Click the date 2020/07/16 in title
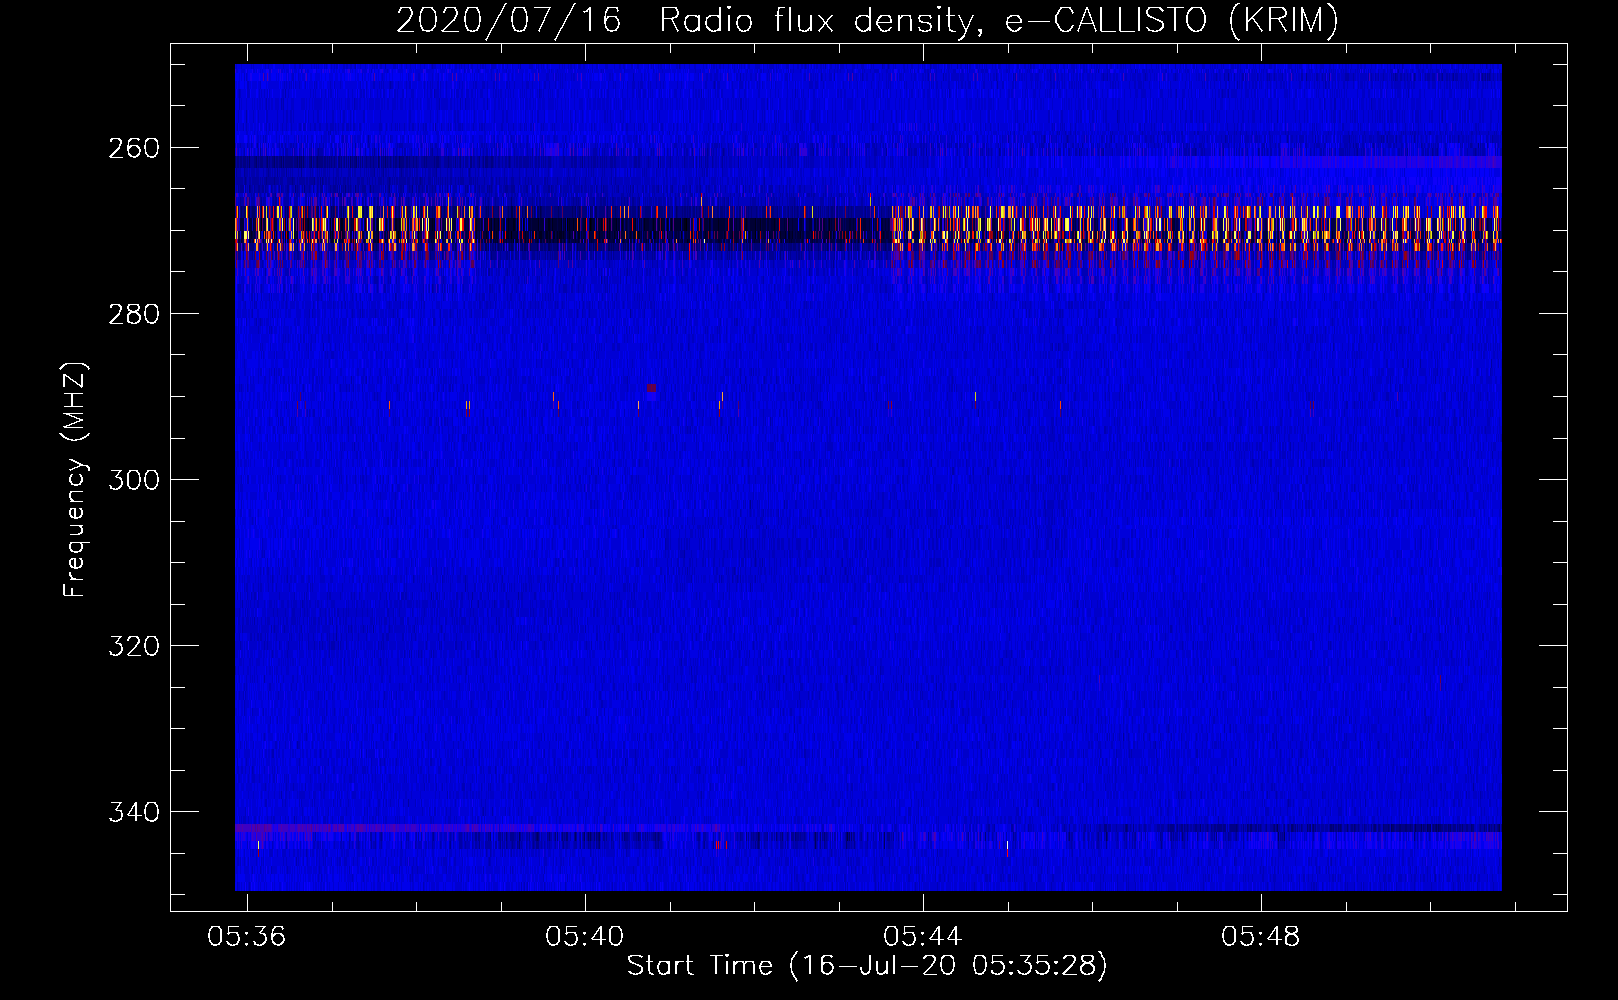 (x=508, y=20)
